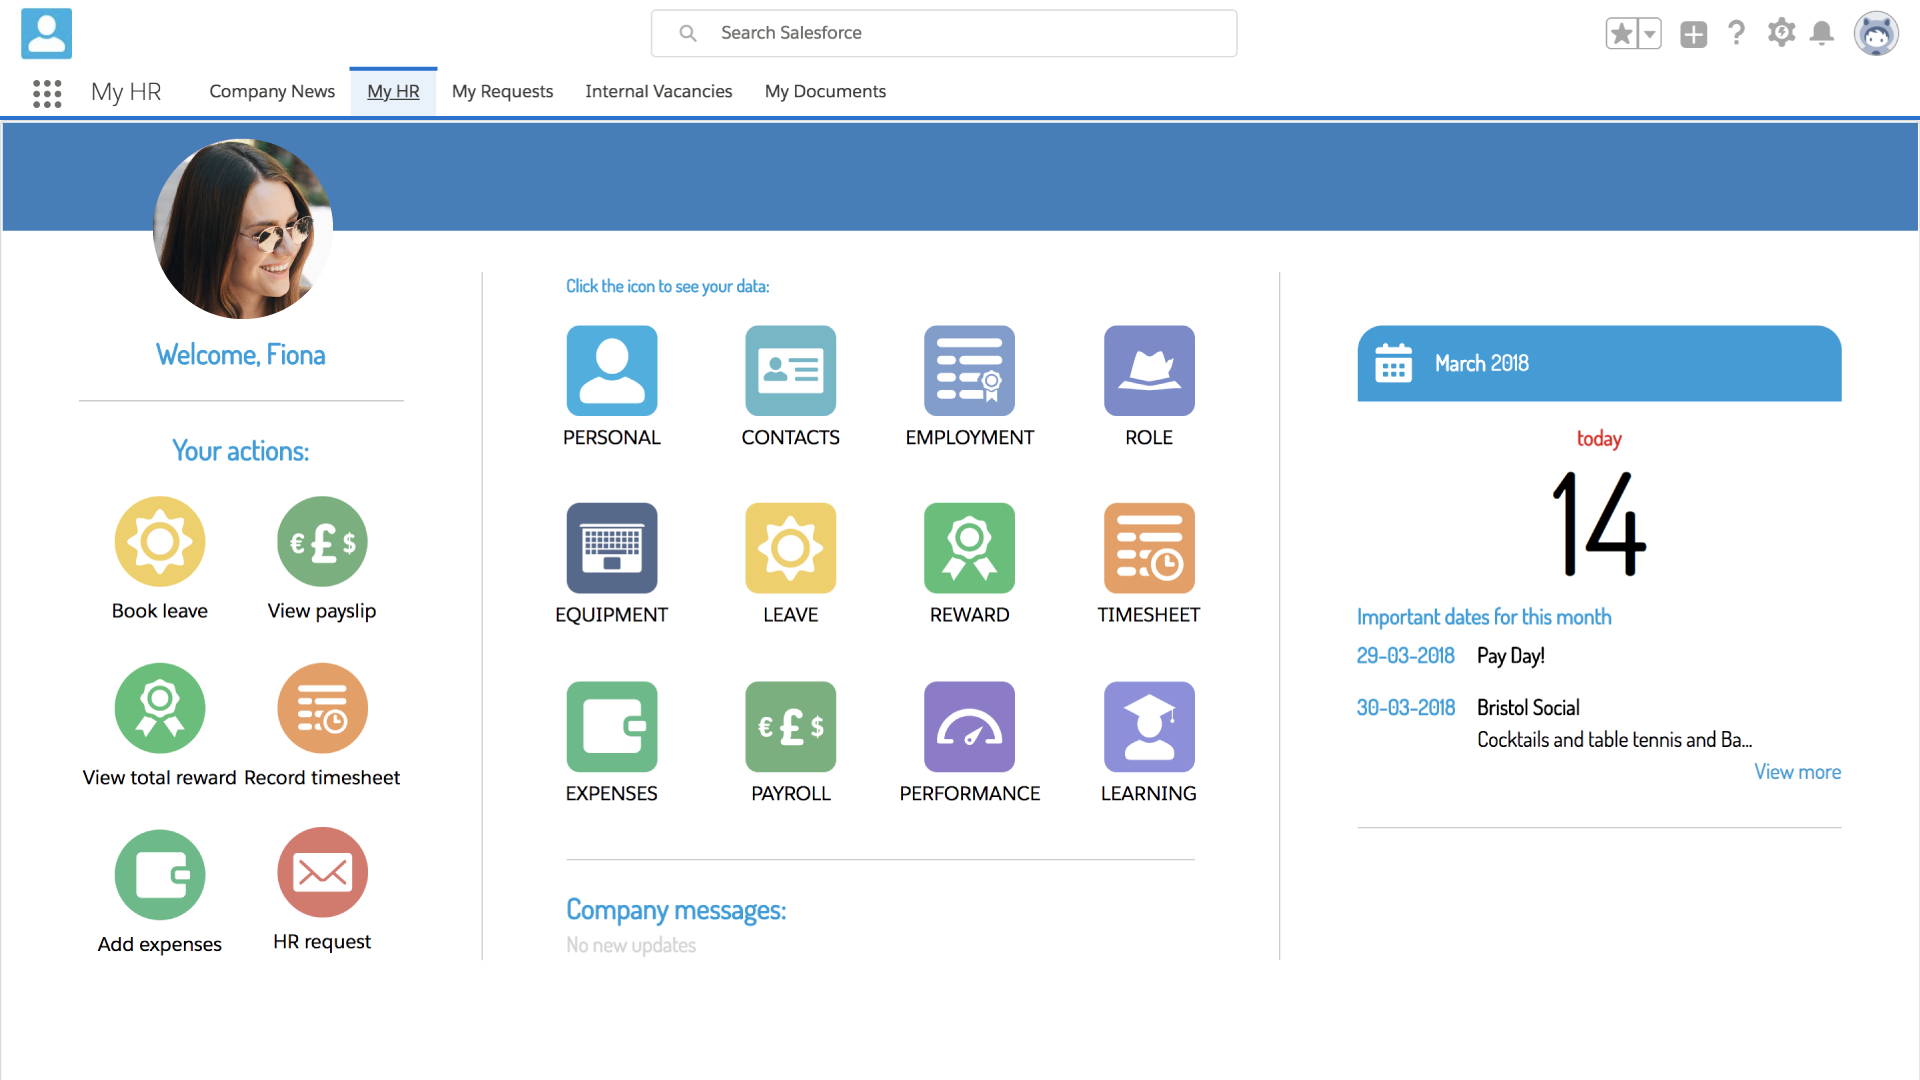Open the Timesheet icon

click(x=1148, y=548)
